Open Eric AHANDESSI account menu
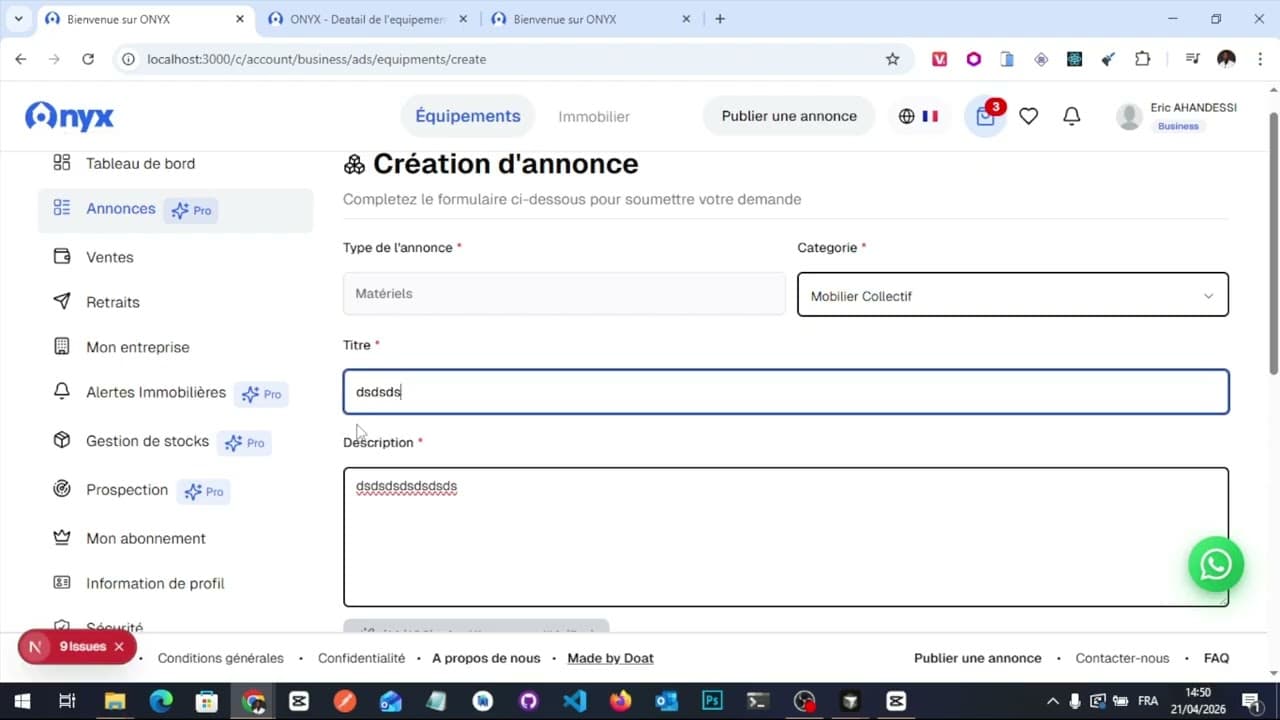The height and width of the screenshot is (720, 1280). (x=1177, y=116)
